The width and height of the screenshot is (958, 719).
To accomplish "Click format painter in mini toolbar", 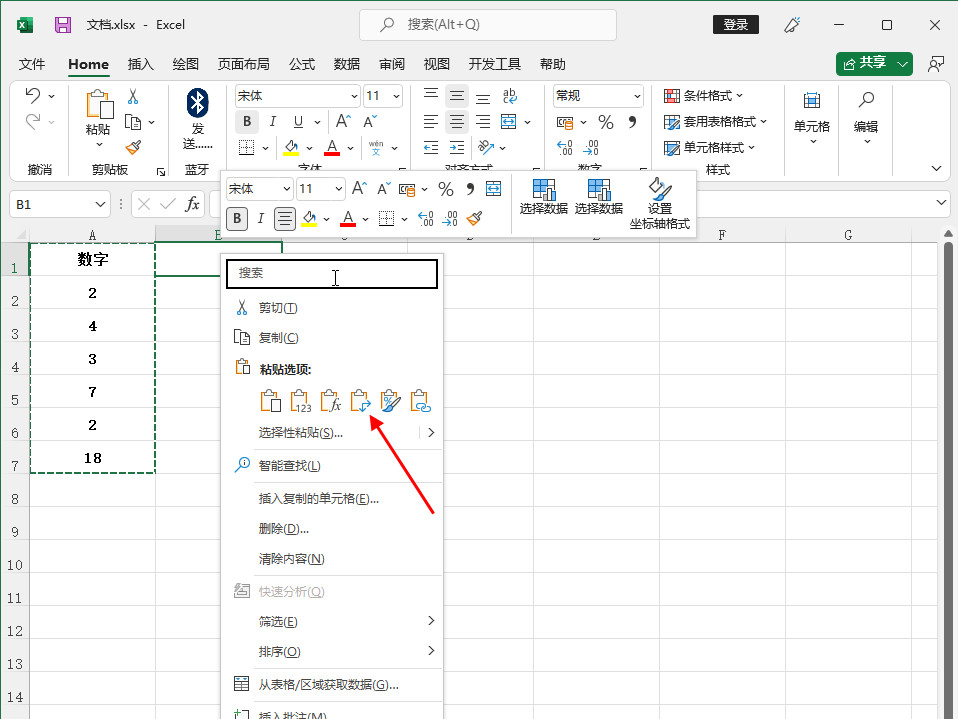I will coord(474,218).
